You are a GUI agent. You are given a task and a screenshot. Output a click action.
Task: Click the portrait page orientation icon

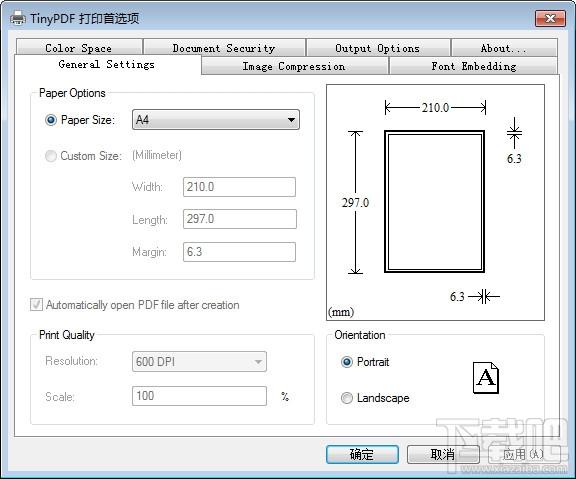486,378
